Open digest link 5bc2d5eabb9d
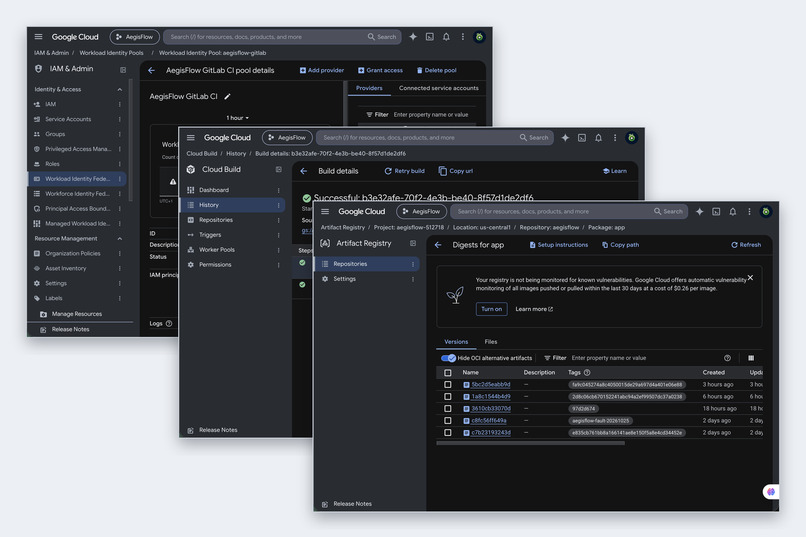The height and width of the screenshot is (537, 806). 491,384
